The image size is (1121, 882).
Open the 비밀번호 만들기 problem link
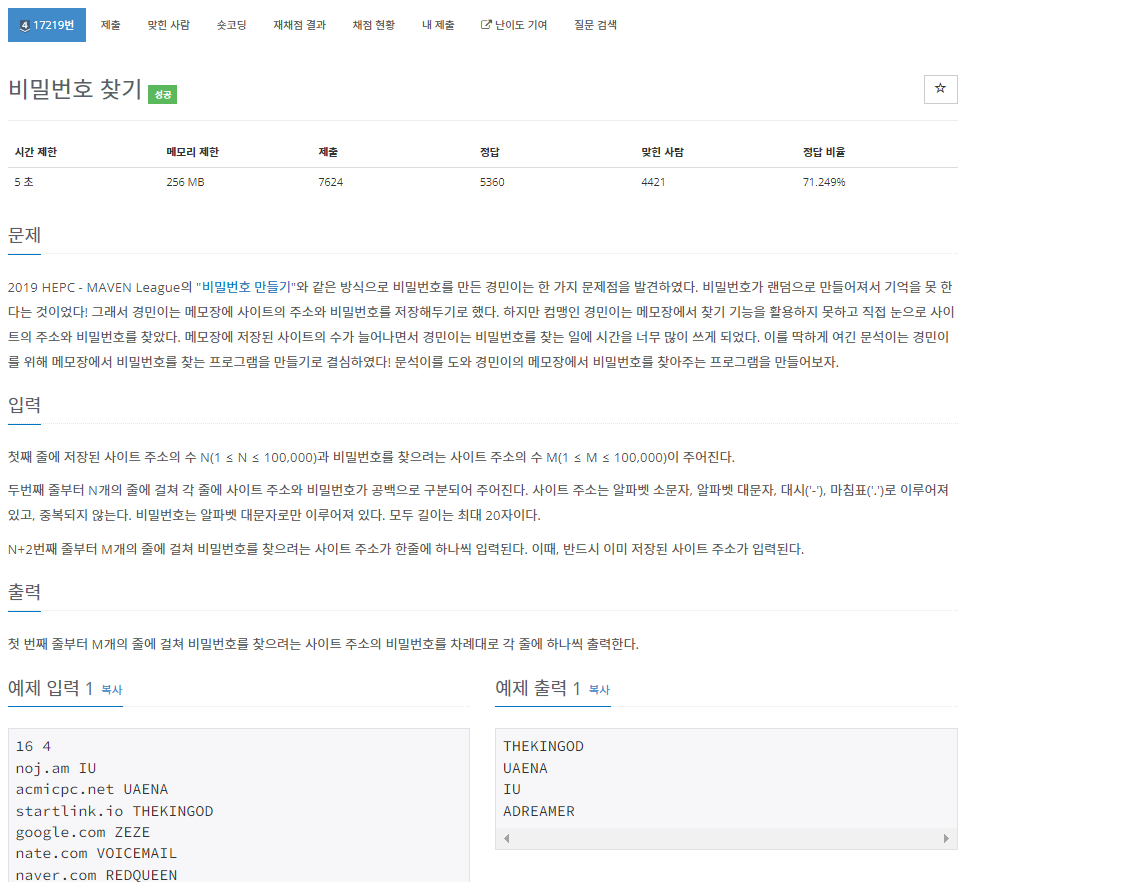[x=247, y=287]
